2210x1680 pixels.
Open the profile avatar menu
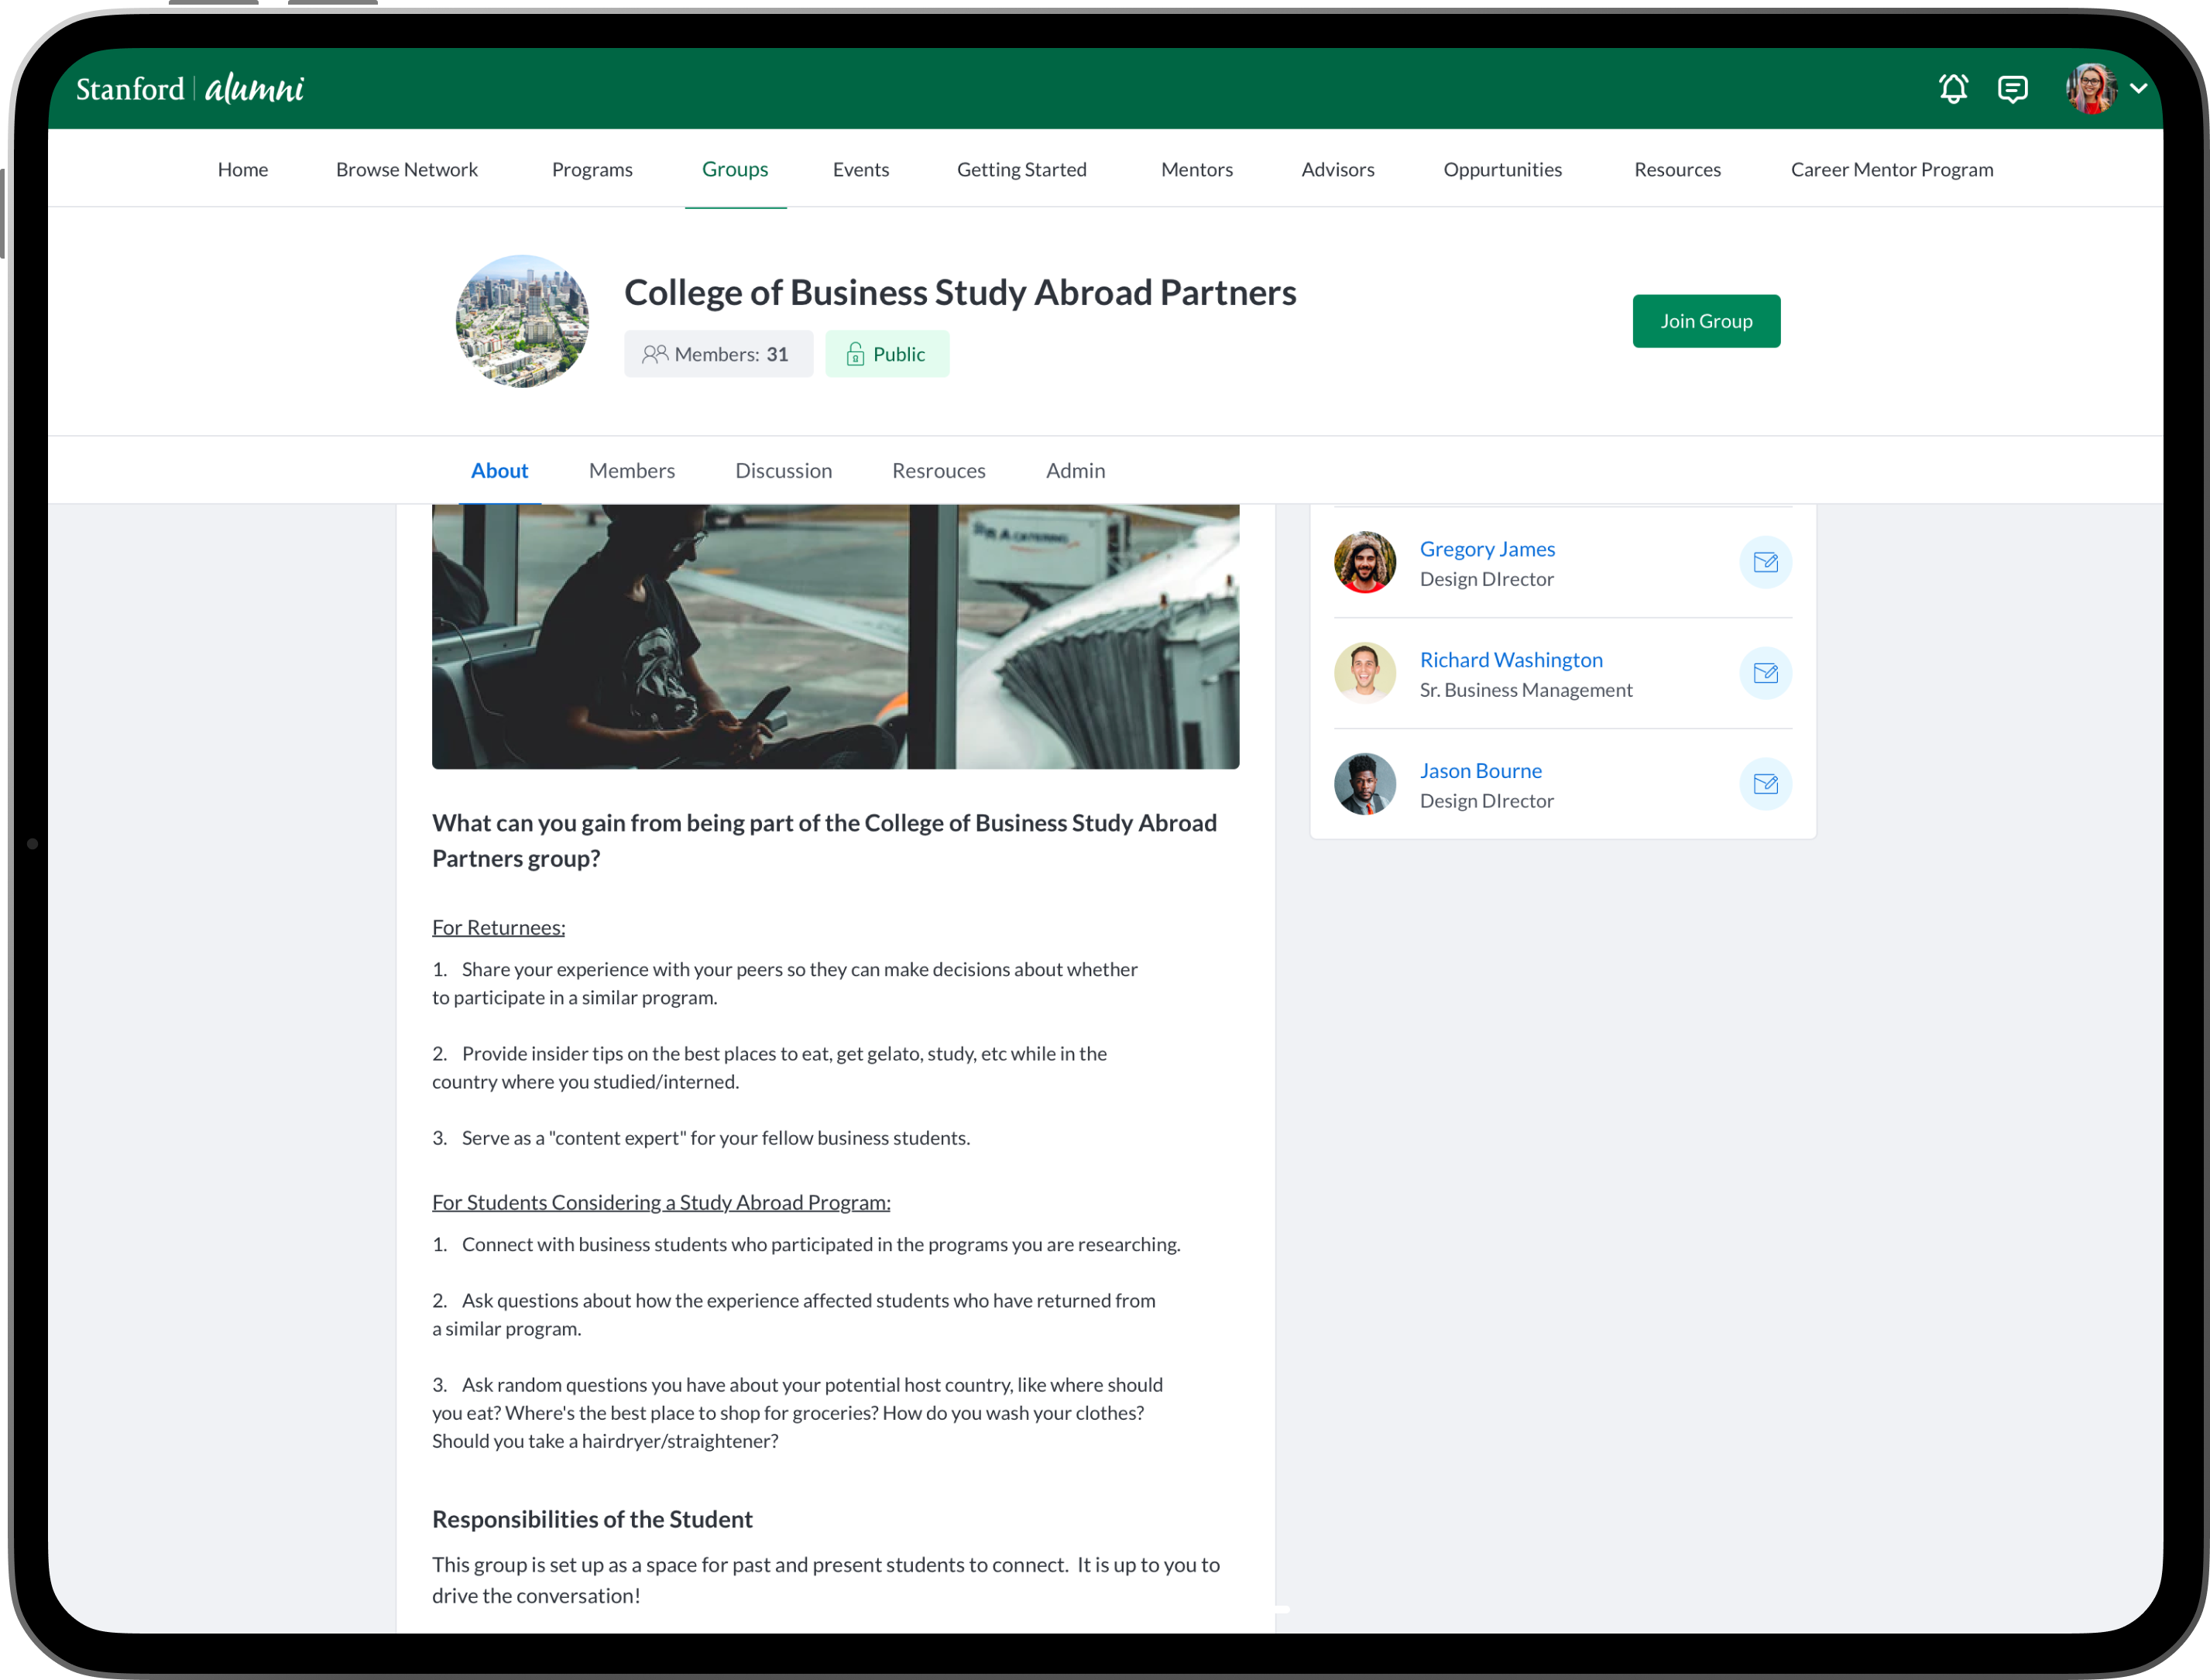2091,89
